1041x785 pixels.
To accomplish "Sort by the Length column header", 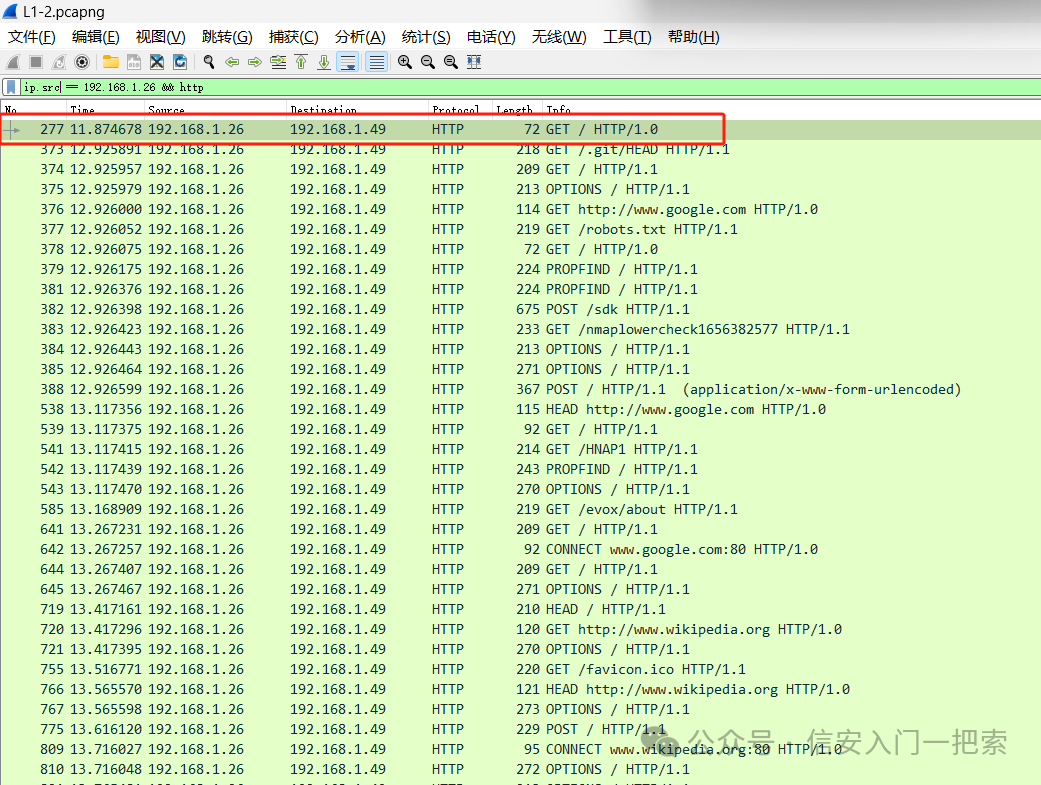I will 517,110.
